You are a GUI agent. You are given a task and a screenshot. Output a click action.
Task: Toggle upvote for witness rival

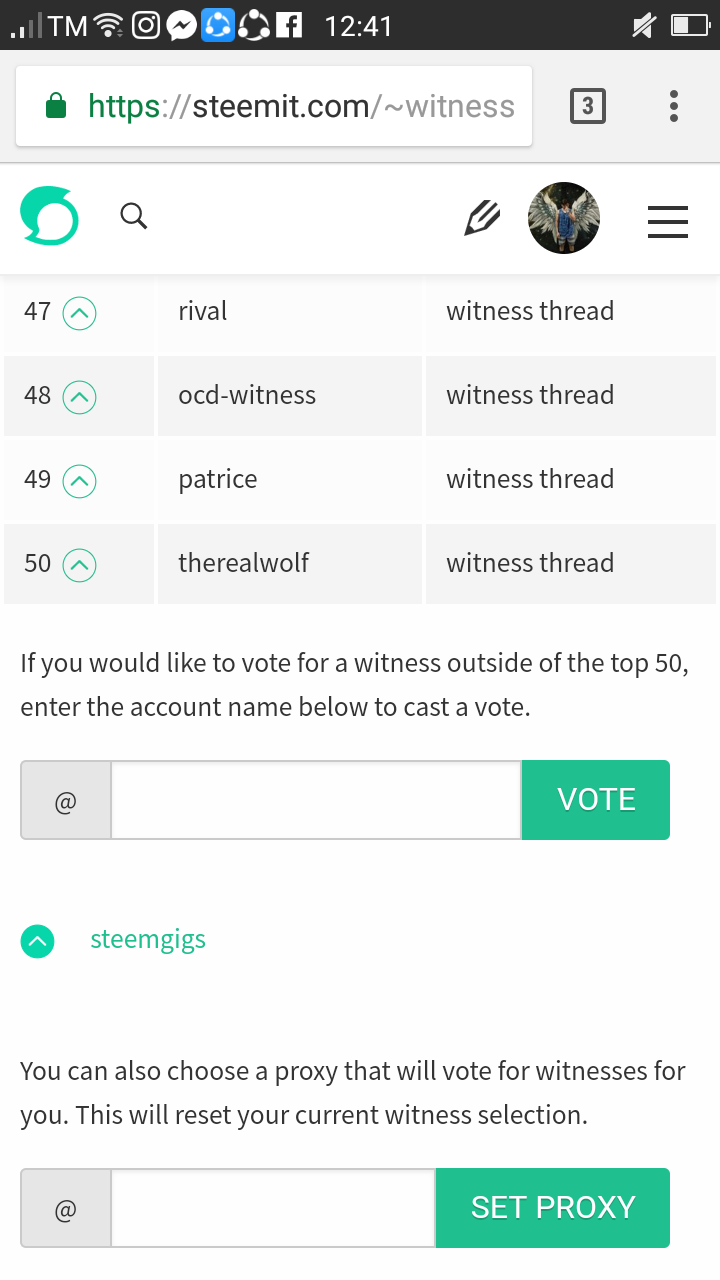[80, 314]
